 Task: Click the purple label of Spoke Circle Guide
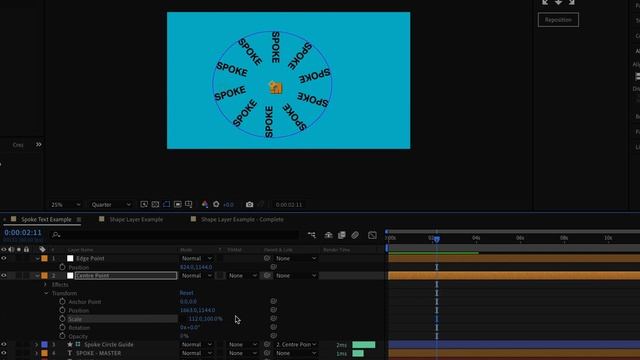(x=44, y=344)
